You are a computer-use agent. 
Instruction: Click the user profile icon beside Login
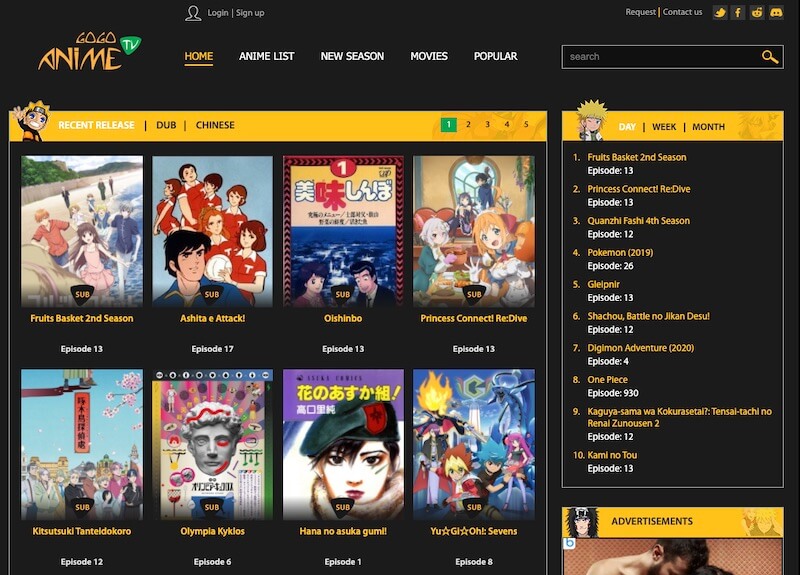pyautogui.click(x=193, y=13)
